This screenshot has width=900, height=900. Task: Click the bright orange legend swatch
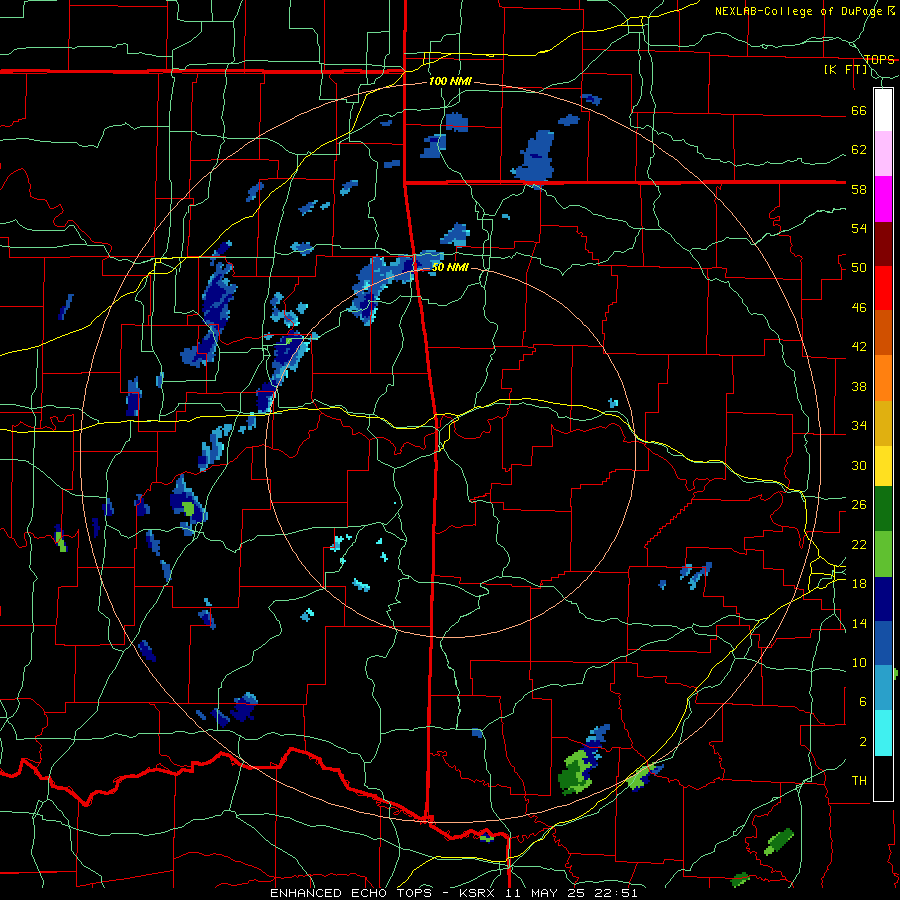click(883, 378)
